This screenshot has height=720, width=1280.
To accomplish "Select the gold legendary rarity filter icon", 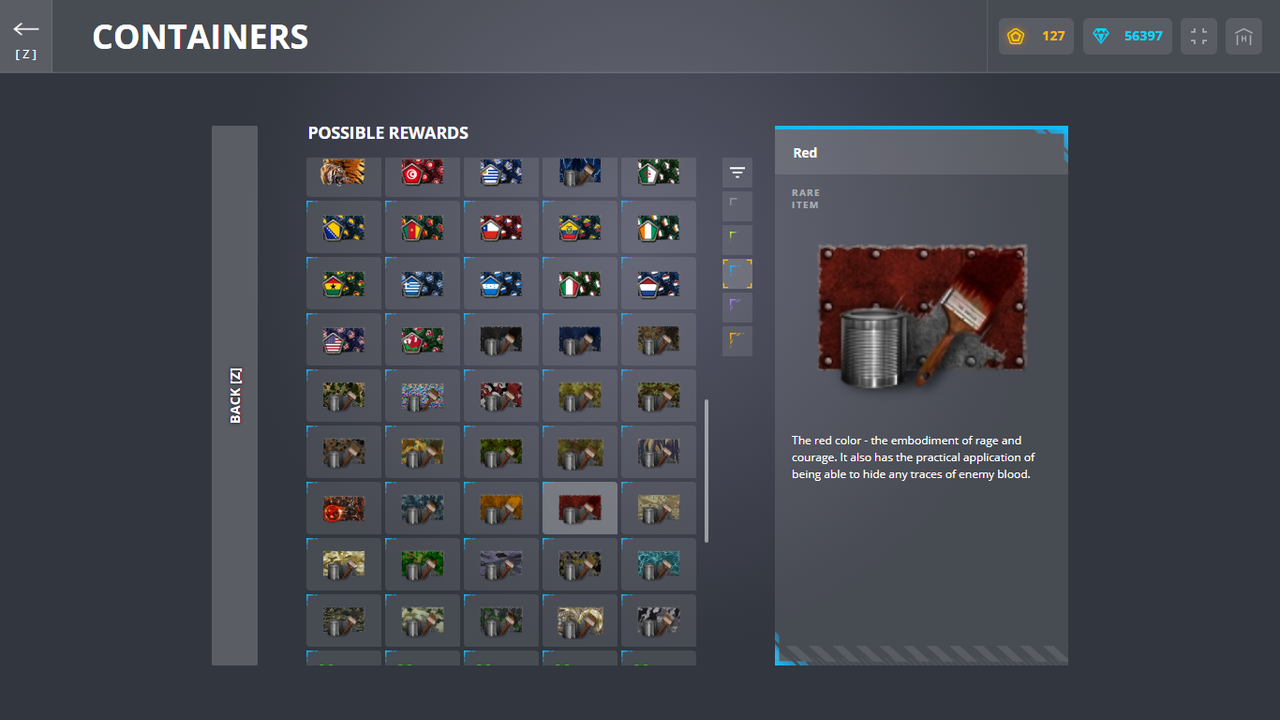I will coord(737,341).
